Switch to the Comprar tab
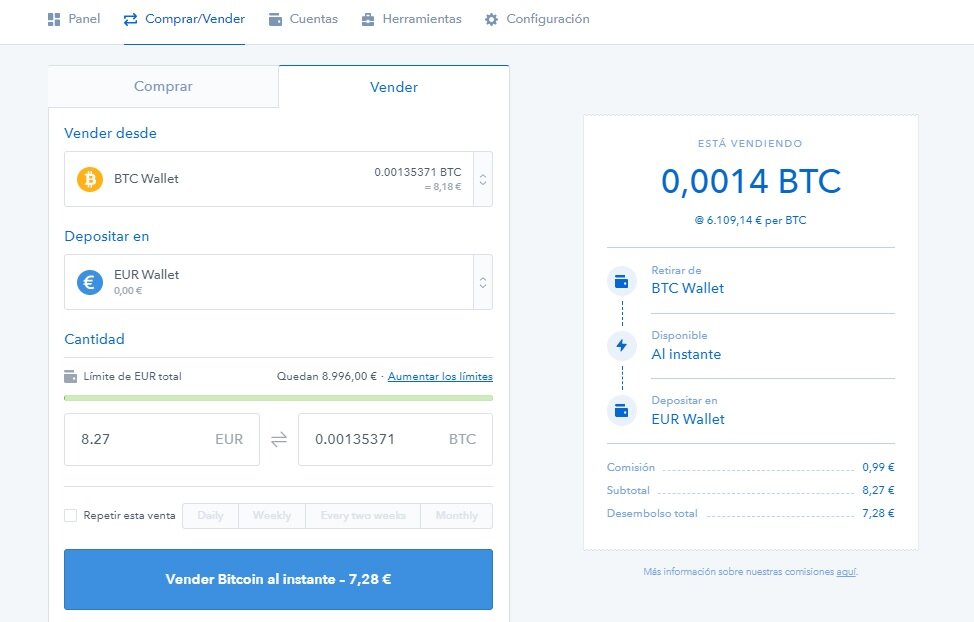This screenshot has width=974, height=622. 163,87
